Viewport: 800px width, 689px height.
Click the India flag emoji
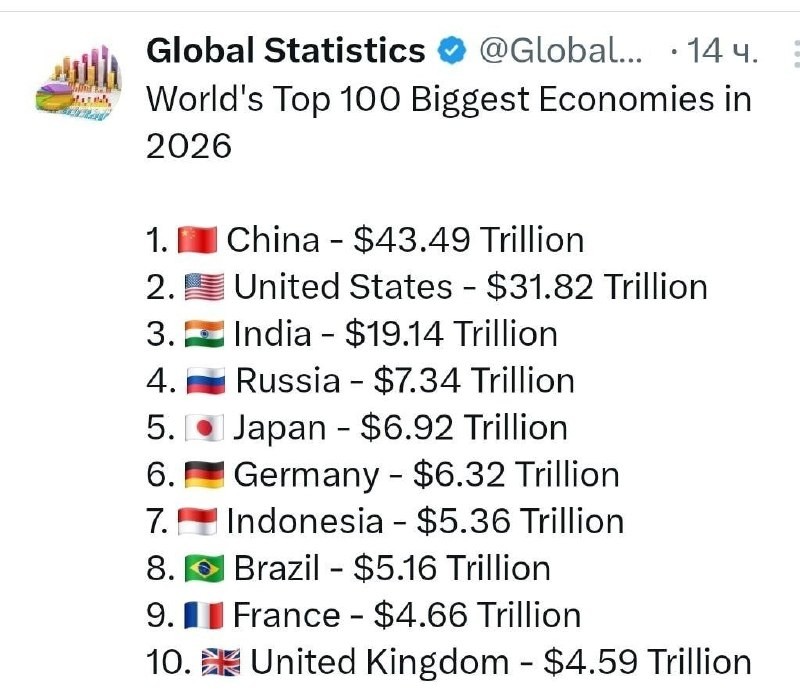point(204,334)
